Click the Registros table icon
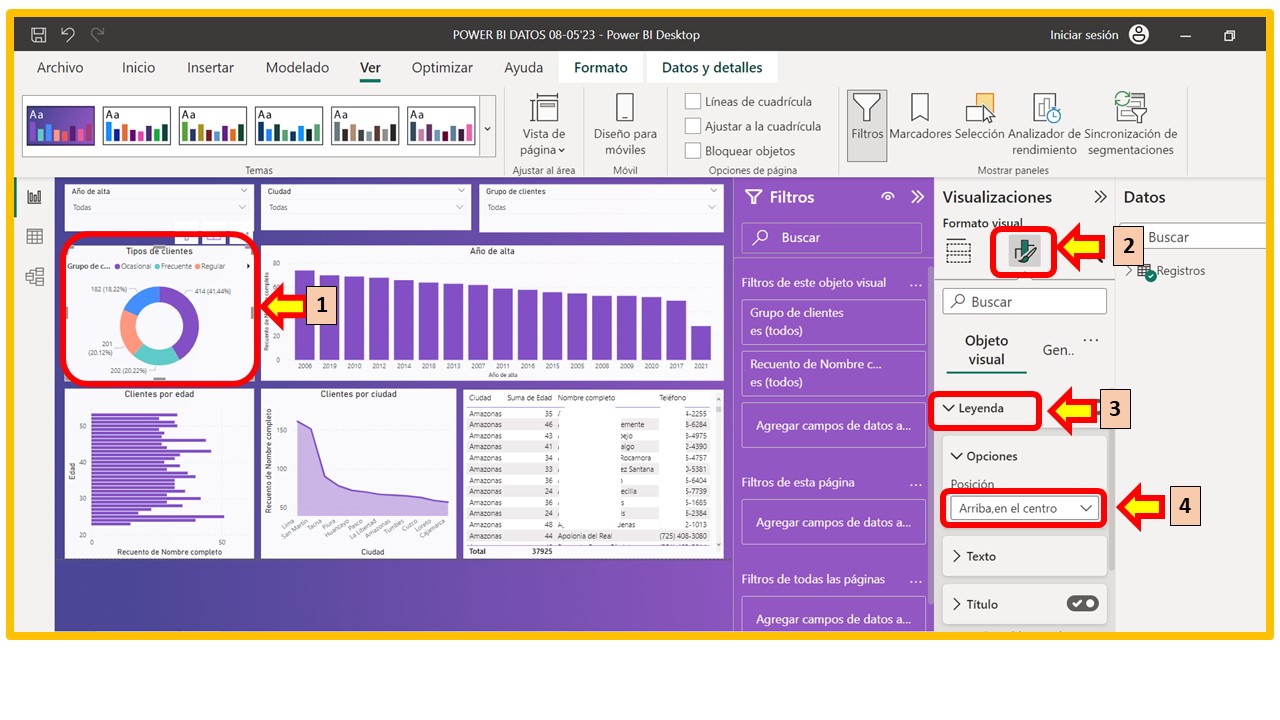 click(x=1145, y=271)
